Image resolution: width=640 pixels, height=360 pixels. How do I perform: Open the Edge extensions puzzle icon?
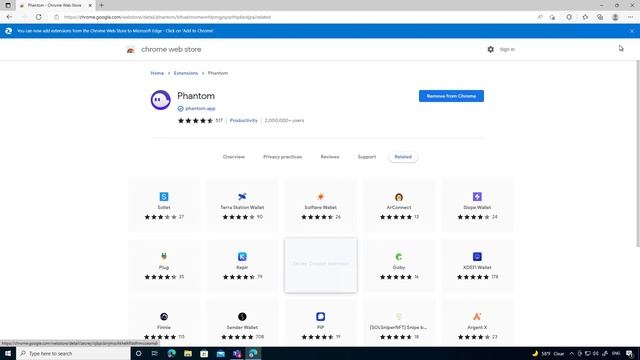(569, 17)
